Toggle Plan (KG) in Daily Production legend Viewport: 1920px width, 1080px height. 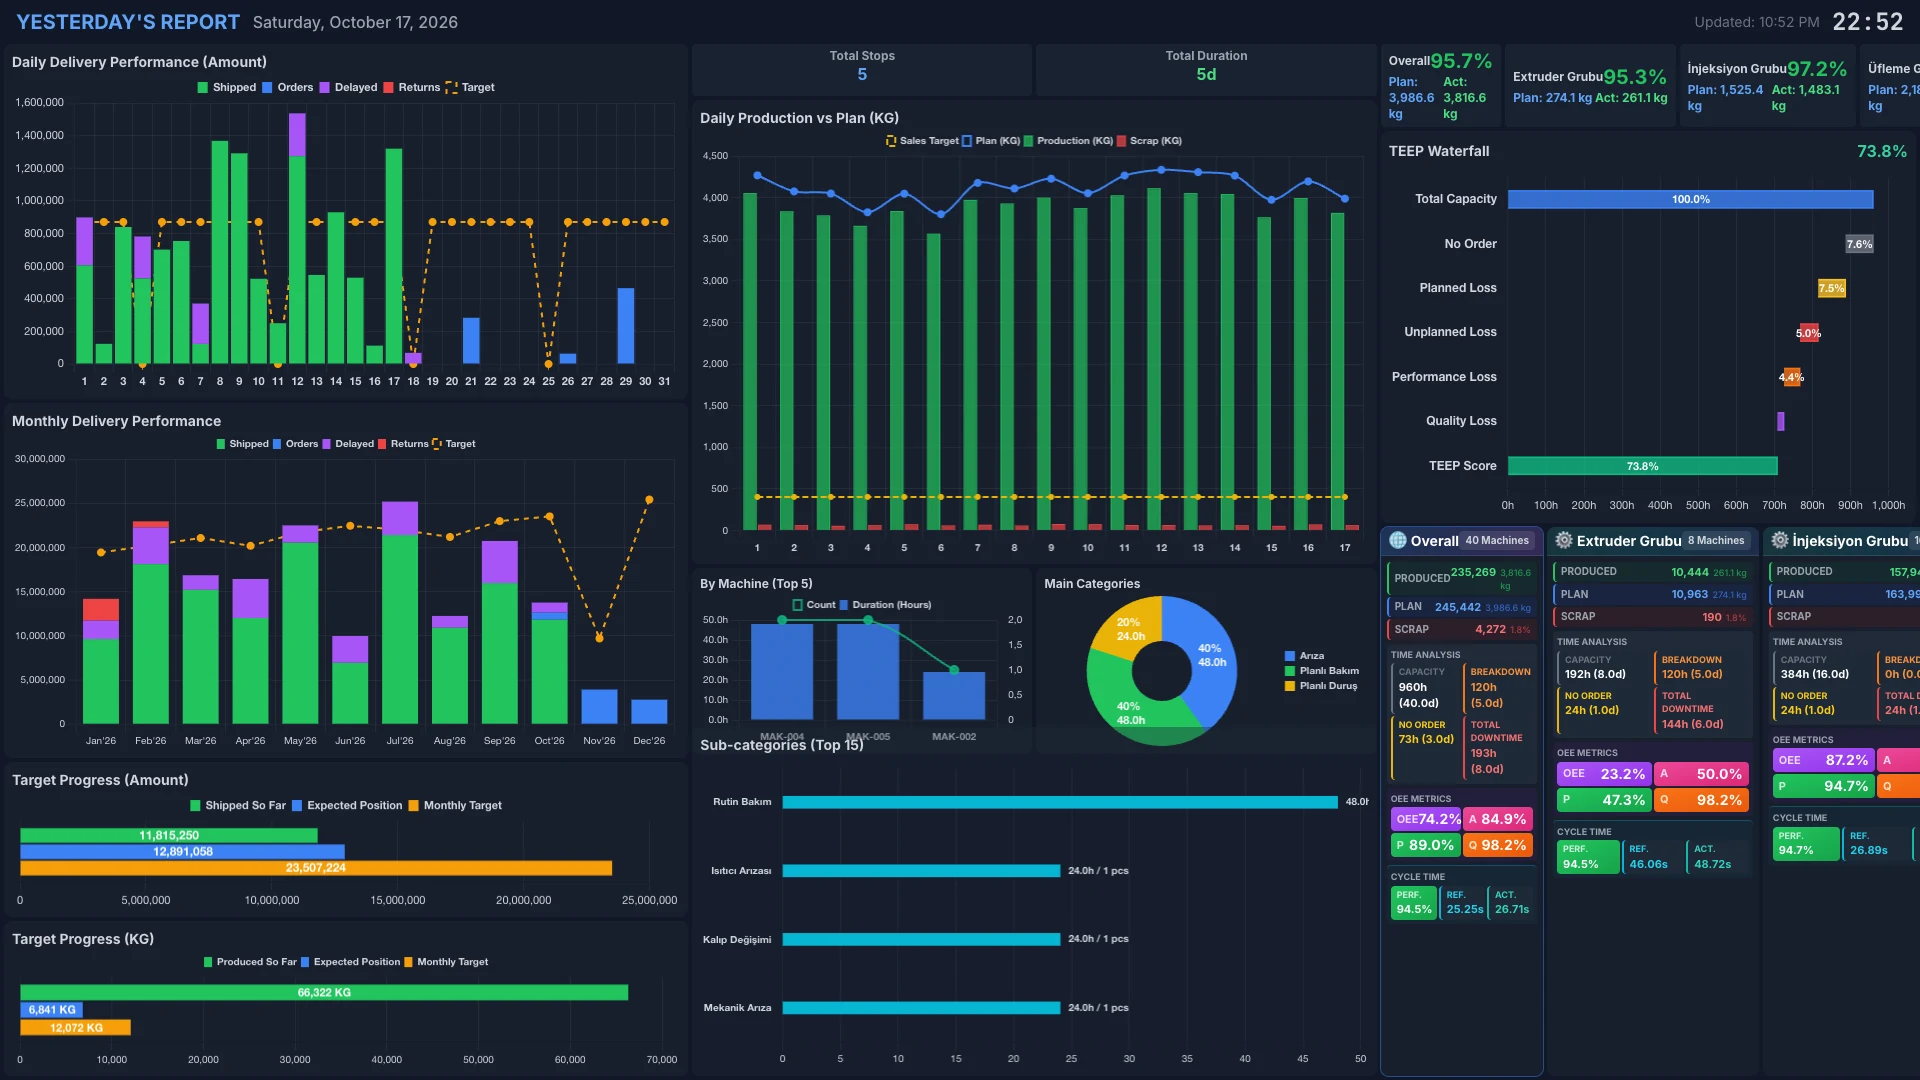[x=991, y=141]
